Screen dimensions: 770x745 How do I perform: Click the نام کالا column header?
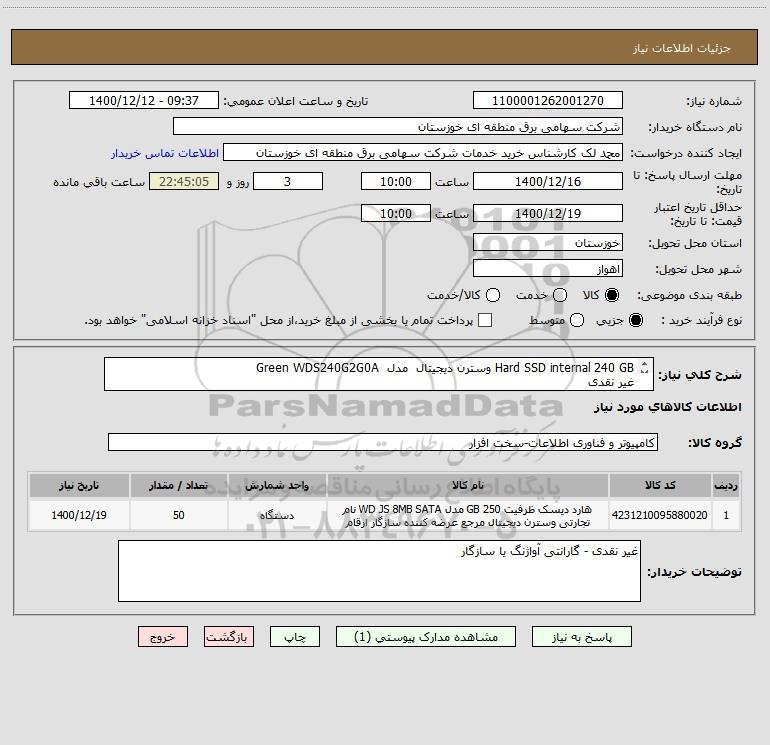coord(468,485)
